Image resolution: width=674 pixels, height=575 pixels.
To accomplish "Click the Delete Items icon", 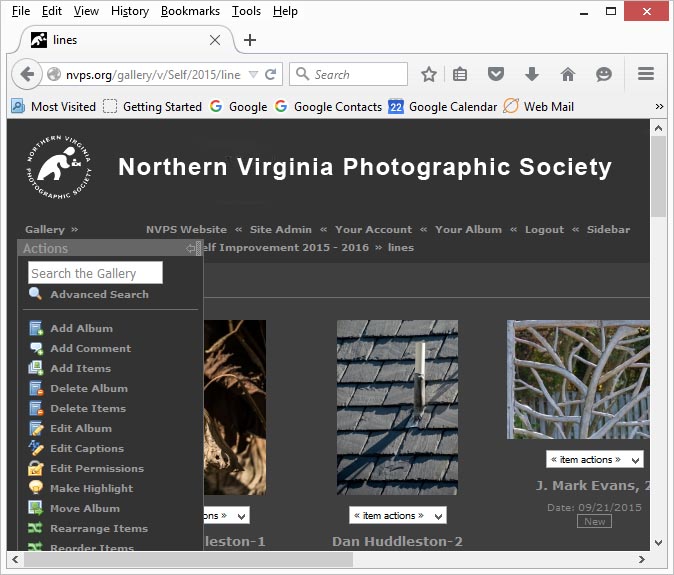I will tap(36, 408).
